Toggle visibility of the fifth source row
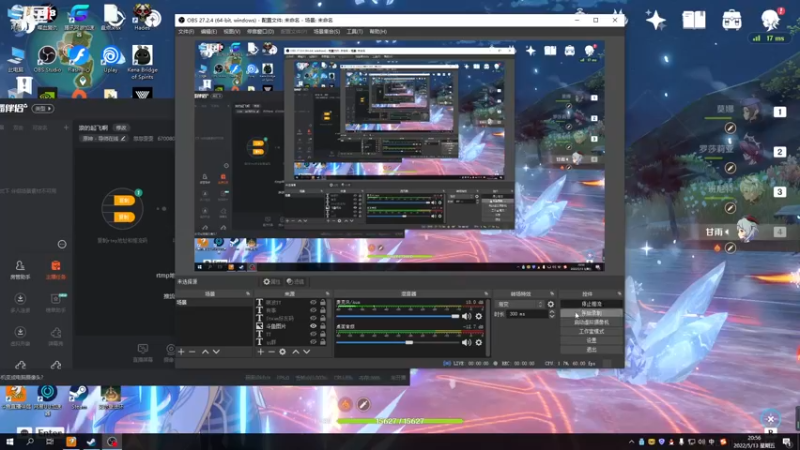Image resolution: width=800 pixels, height=450 pixels. (313, 334)
